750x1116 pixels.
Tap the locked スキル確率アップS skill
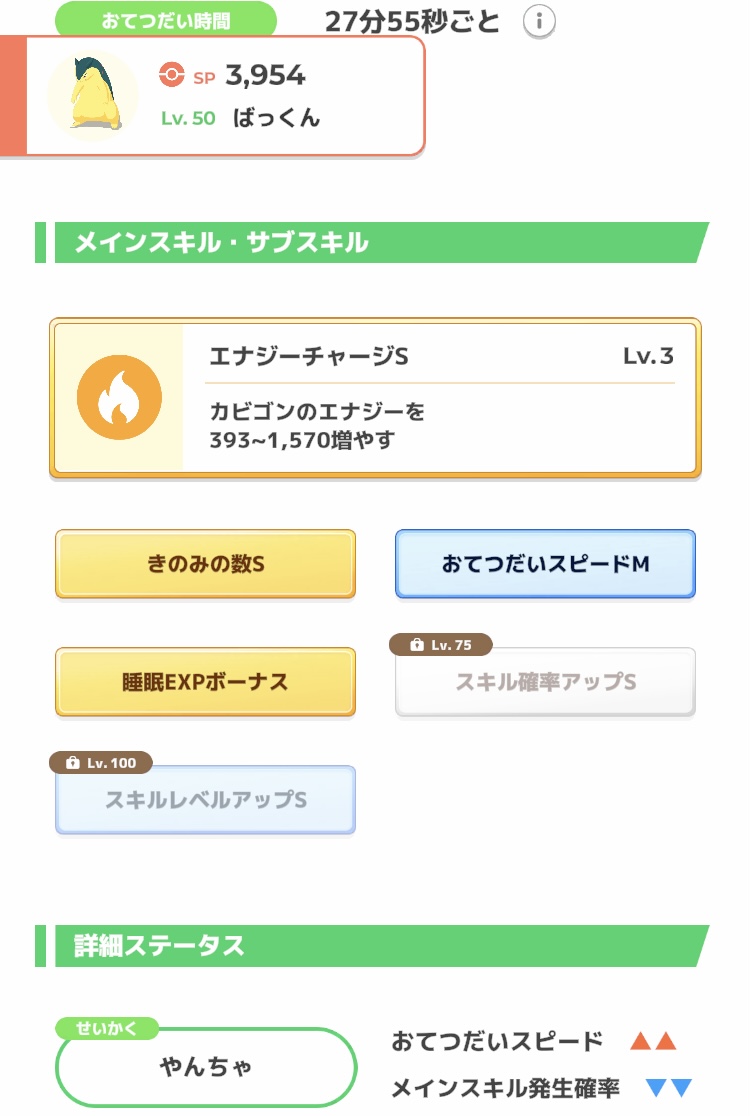(x=545, y=682)
